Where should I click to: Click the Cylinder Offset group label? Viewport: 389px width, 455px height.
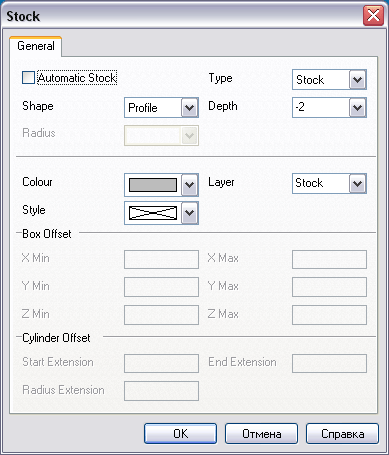coord(56,338)
